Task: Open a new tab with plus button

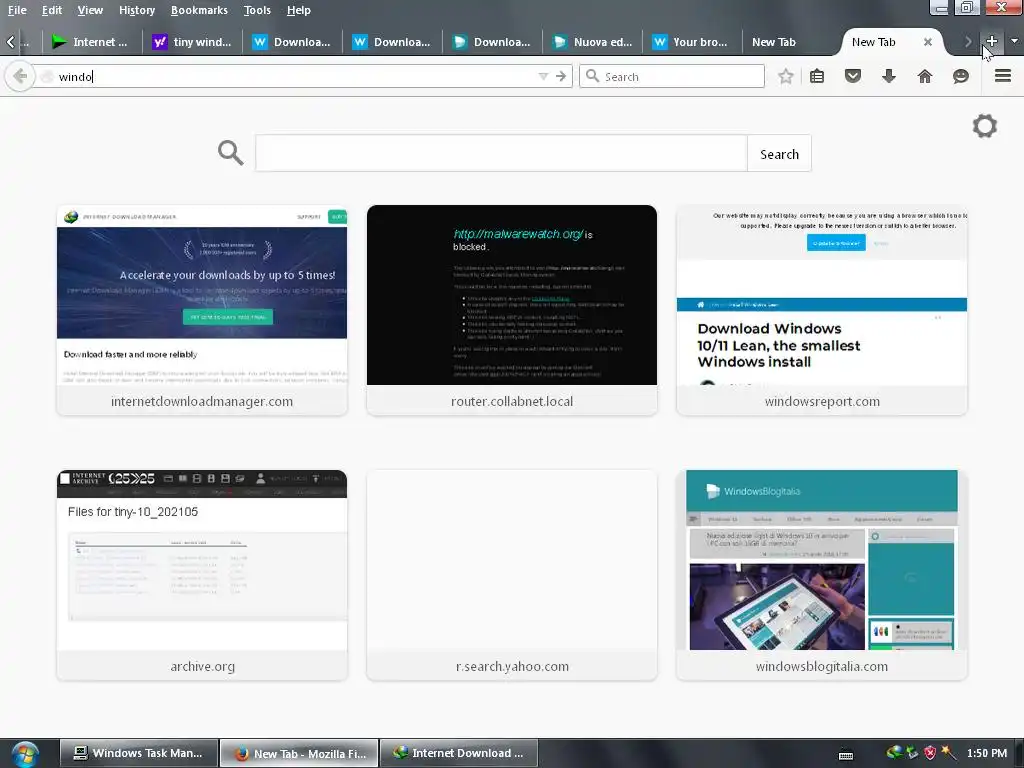Action: (991, 41)
